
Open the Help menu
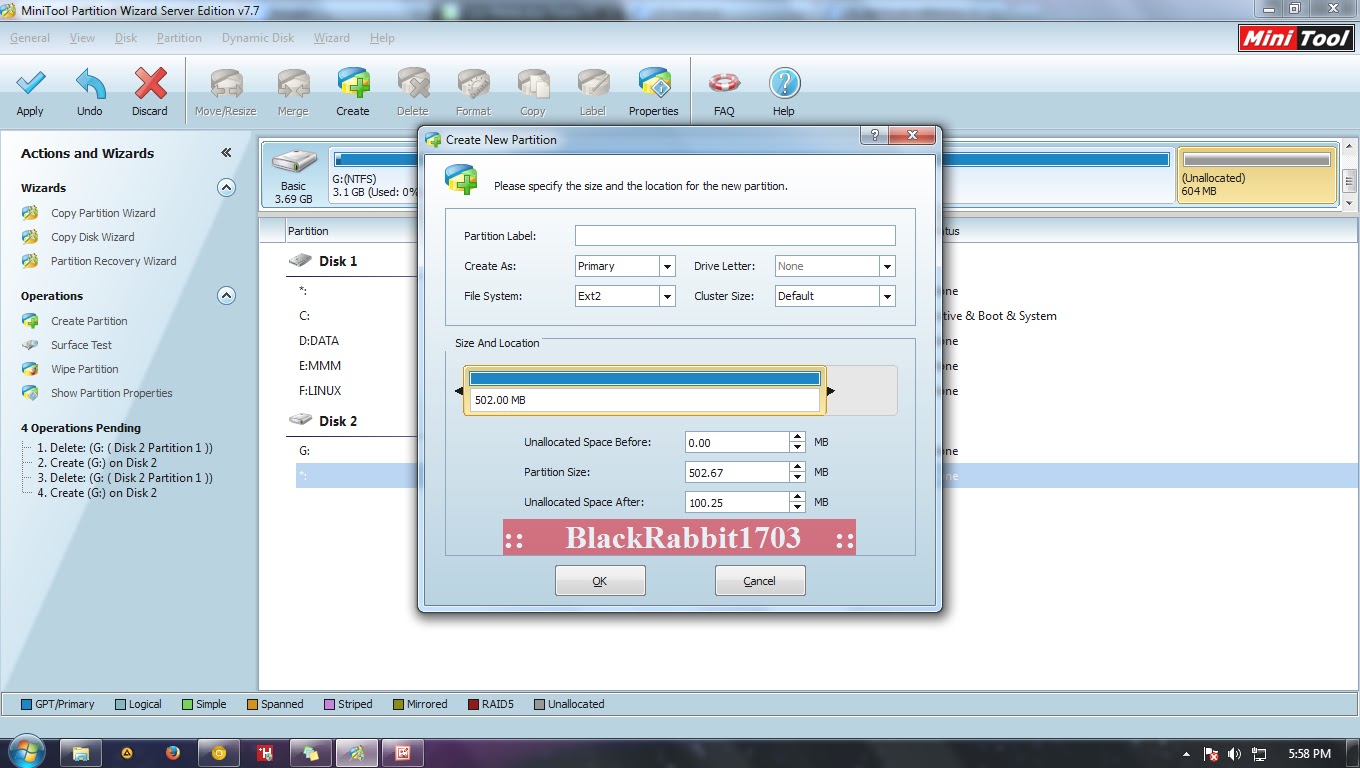[382, 38]
